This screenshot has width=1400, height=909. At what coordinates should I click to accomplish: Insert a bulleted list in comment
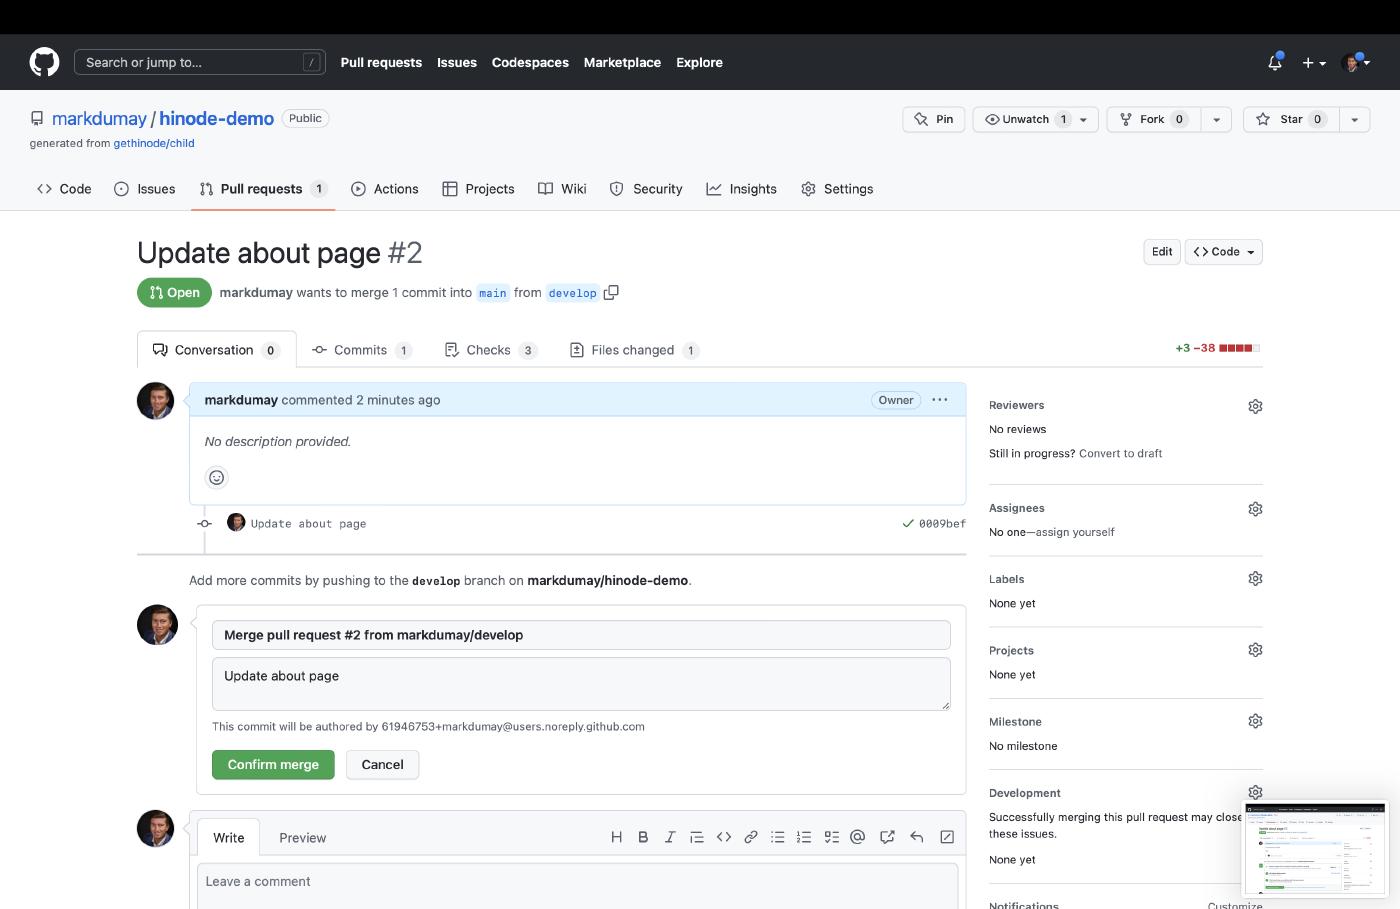click(x=777, y=837)
